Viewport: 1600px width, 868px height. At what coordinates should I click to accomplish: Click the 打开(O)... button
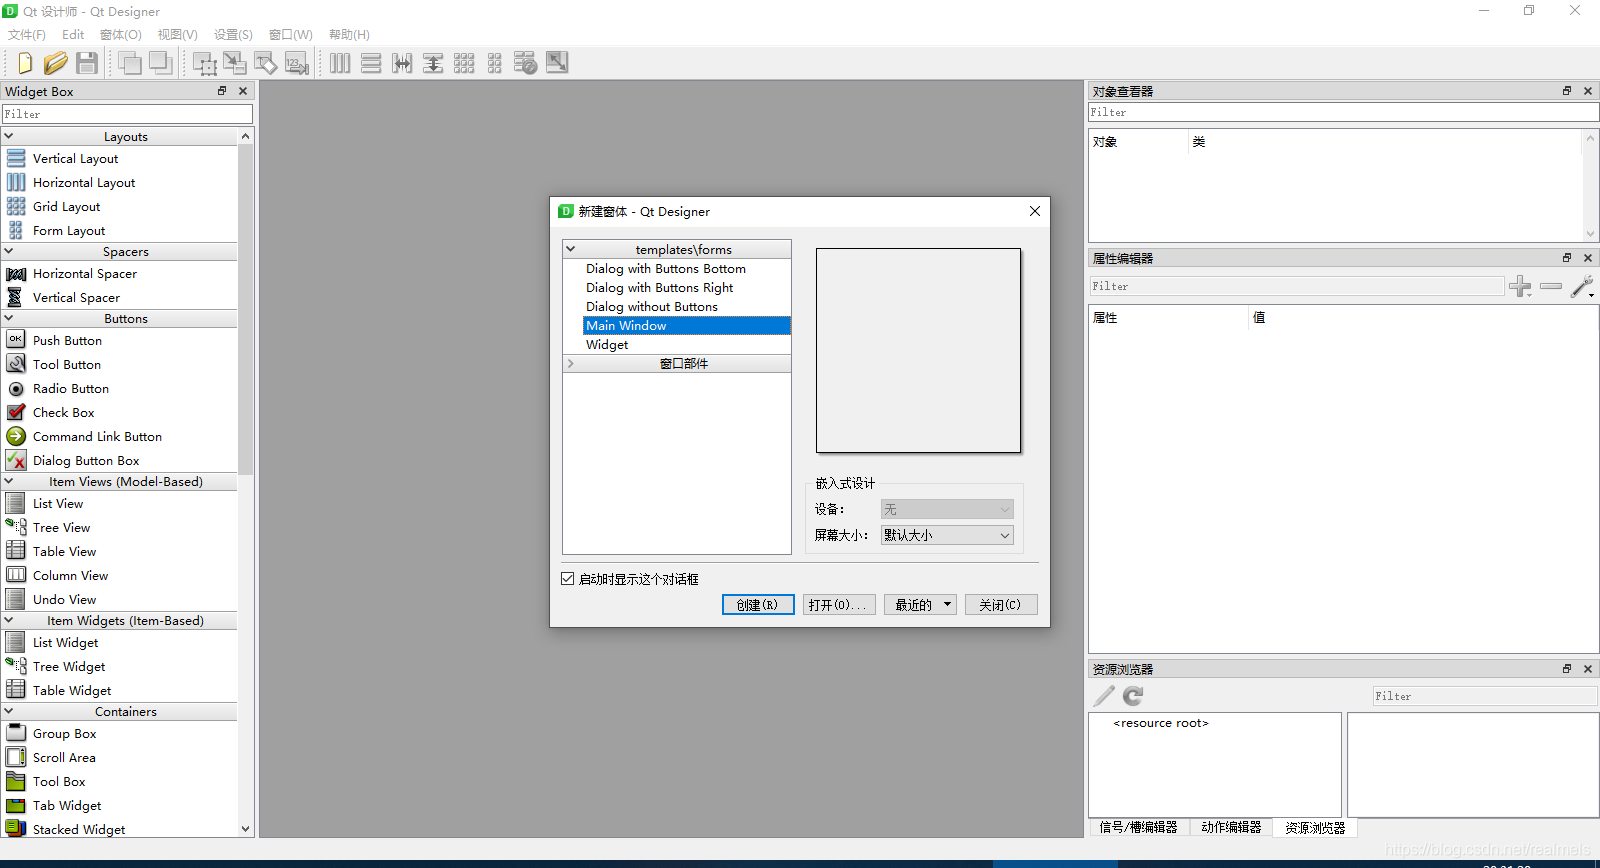pos(839,605)
